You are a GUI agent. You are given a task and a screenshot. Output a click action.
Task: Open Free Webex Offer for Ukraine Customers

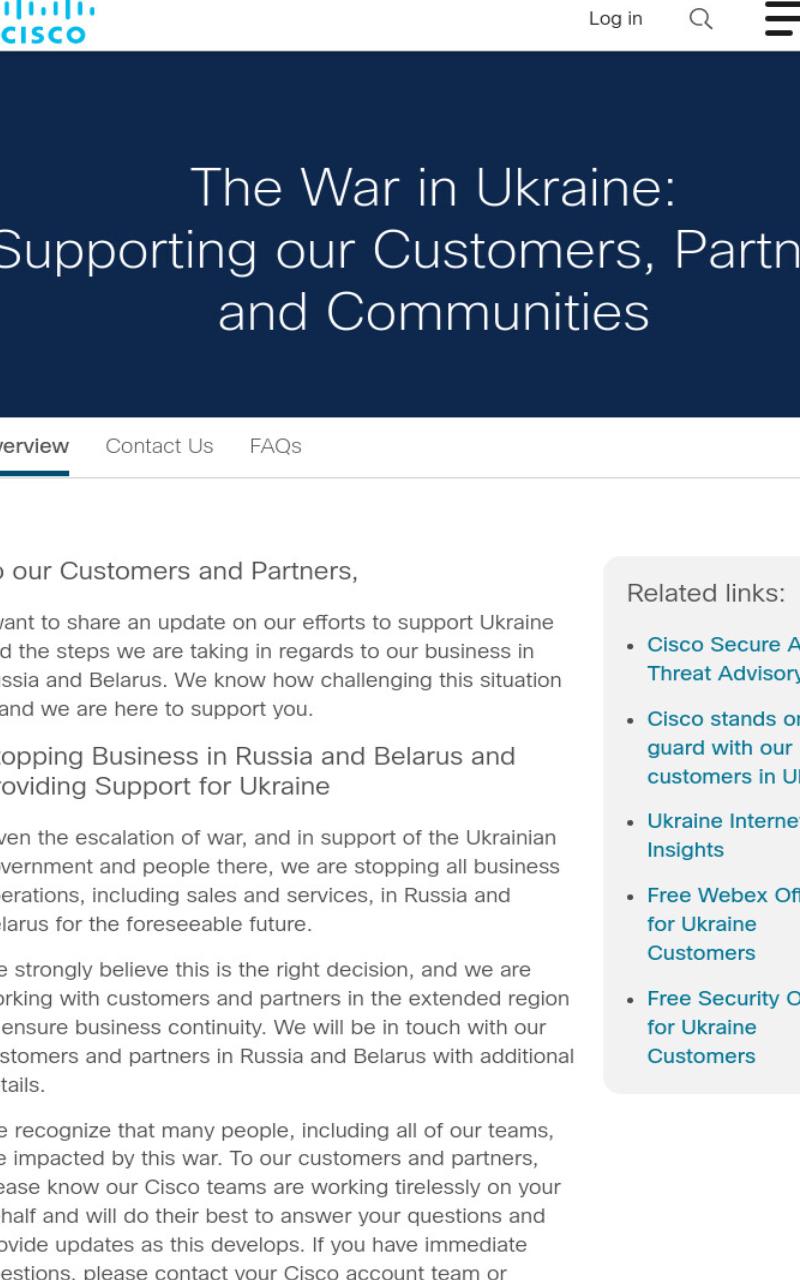[x=723, y=924]
